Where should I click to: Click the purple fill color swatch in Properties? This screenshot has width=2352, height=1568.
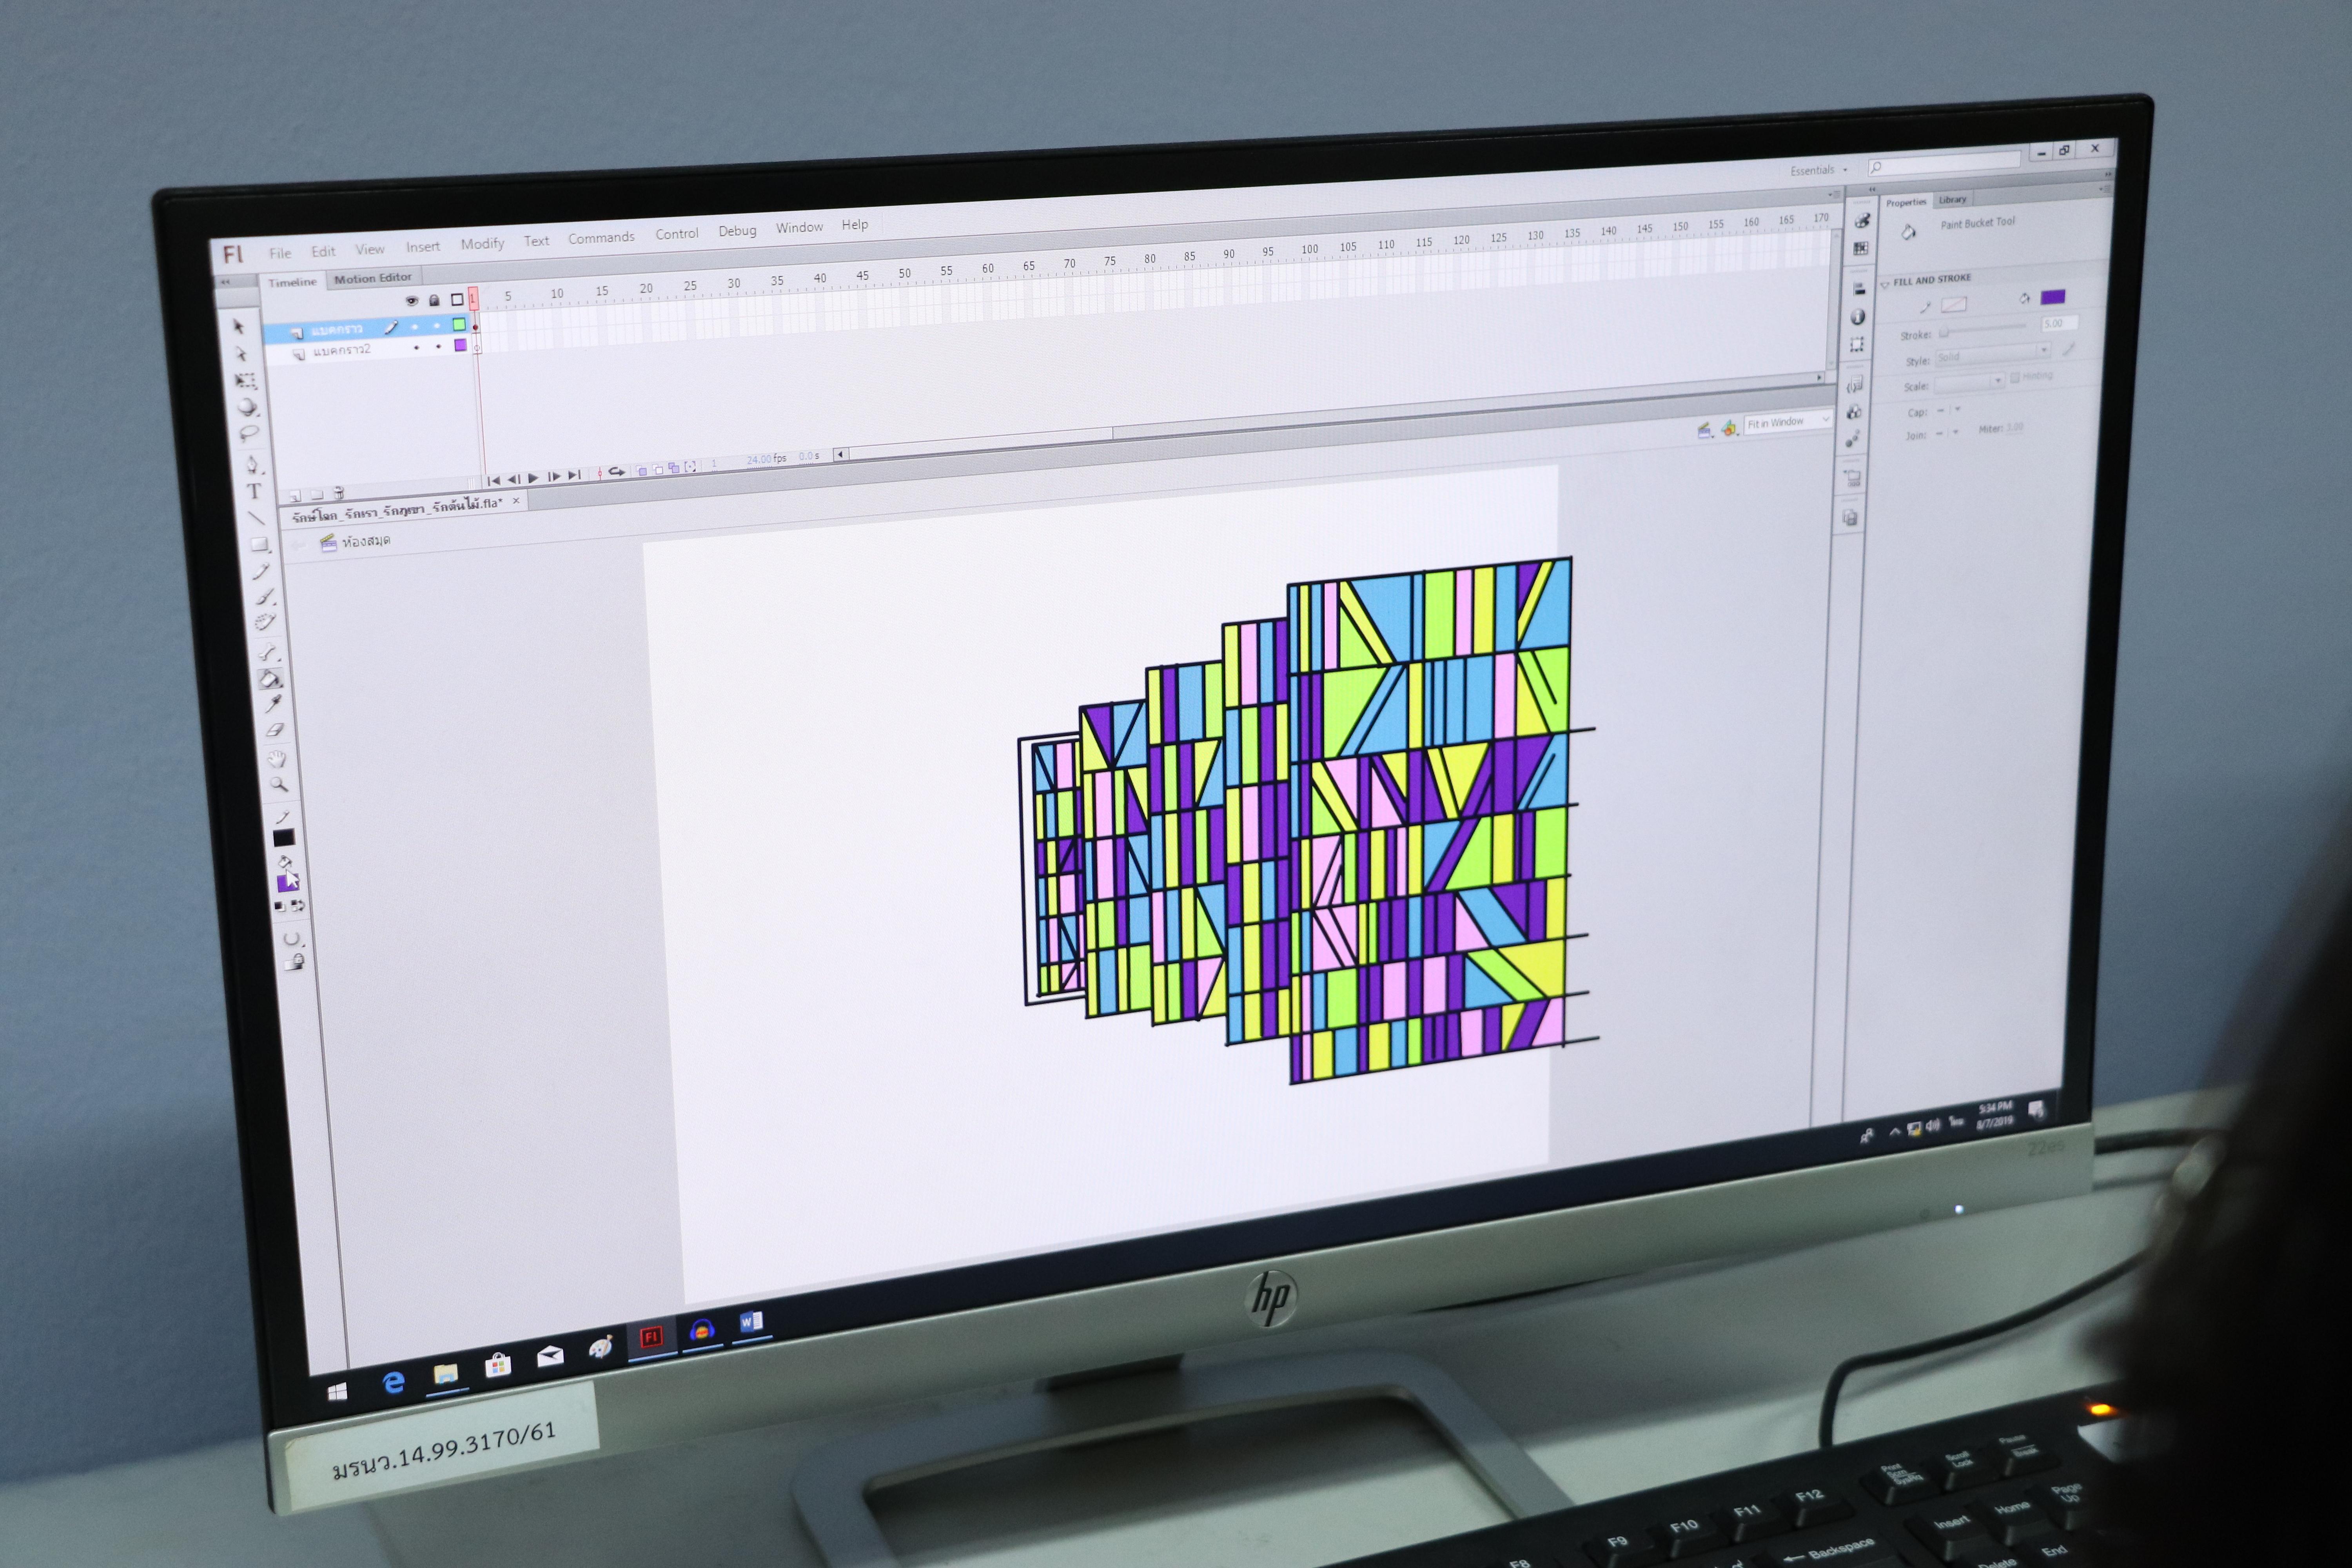pos(2052,297)
